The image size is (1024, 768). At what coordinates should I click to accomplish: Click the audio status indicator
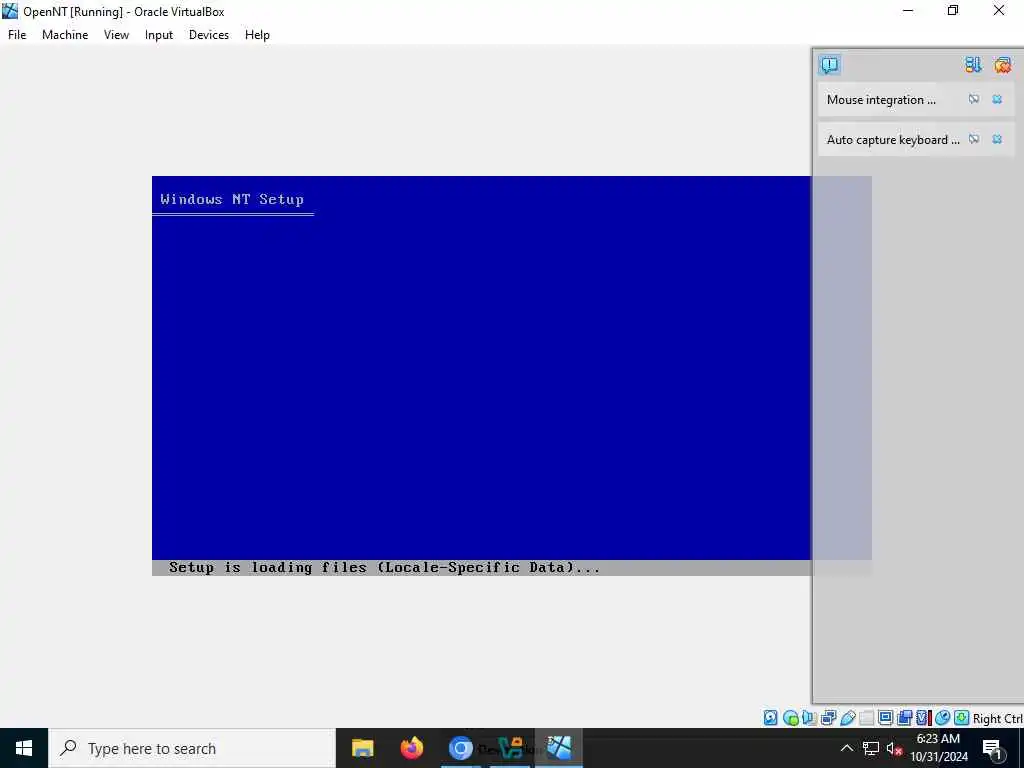tap(809, 718)
